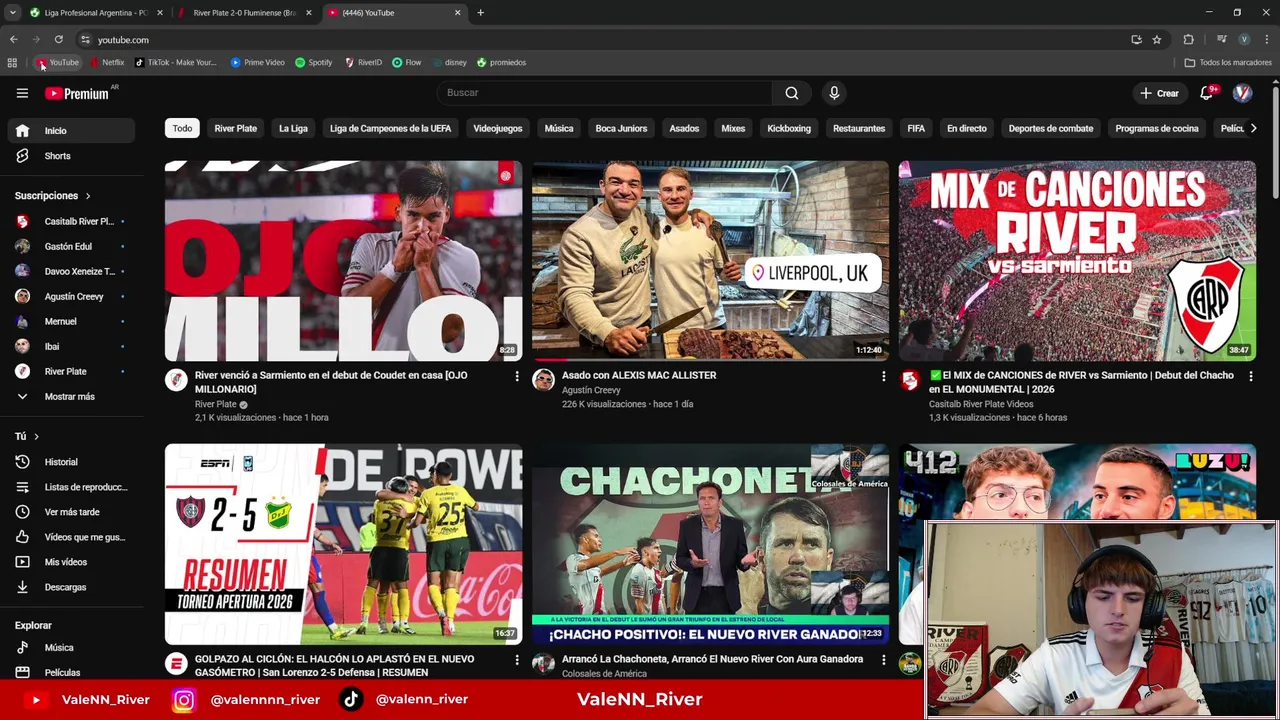The image size is (1280, 720).
Task: Open options menu for River venció a Sarmiento video
Action: (x=517, y=376)
